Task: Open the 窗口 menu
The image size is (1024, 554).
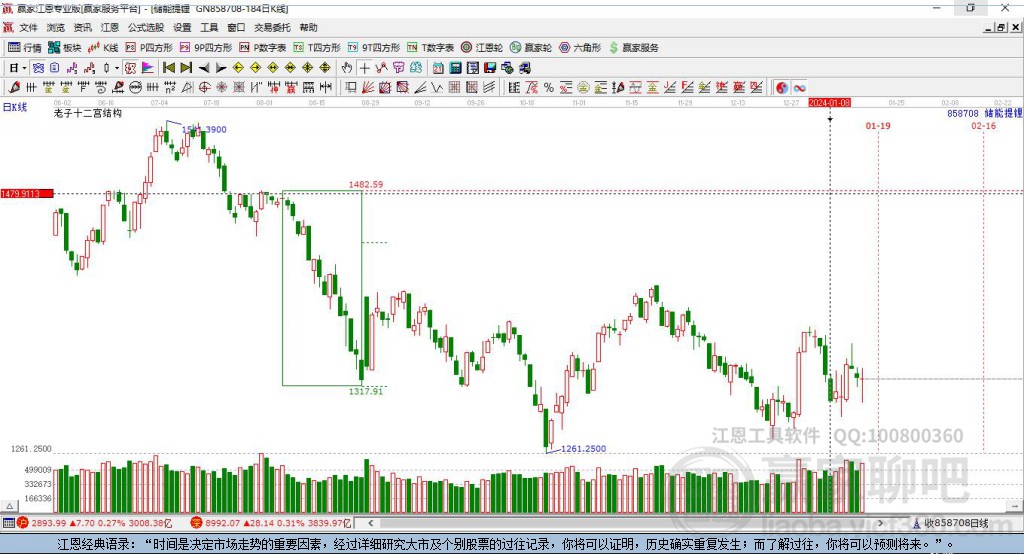Action: tap(236, 27)
